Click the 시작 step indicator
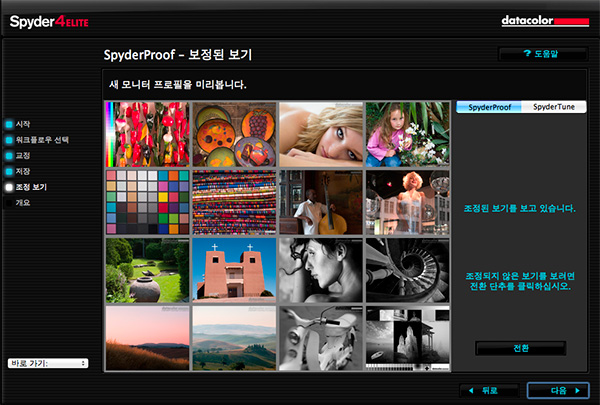This screenshot has height=405, width=600. [x=24, y=124]
